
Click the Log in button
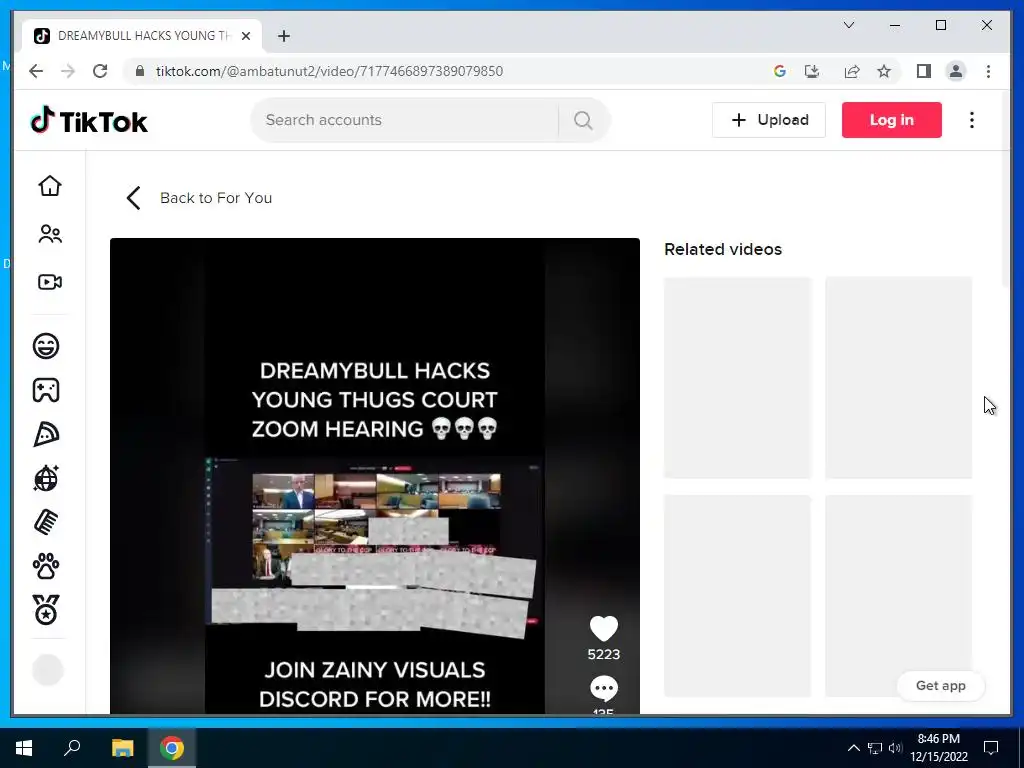[x=891, y=120]
